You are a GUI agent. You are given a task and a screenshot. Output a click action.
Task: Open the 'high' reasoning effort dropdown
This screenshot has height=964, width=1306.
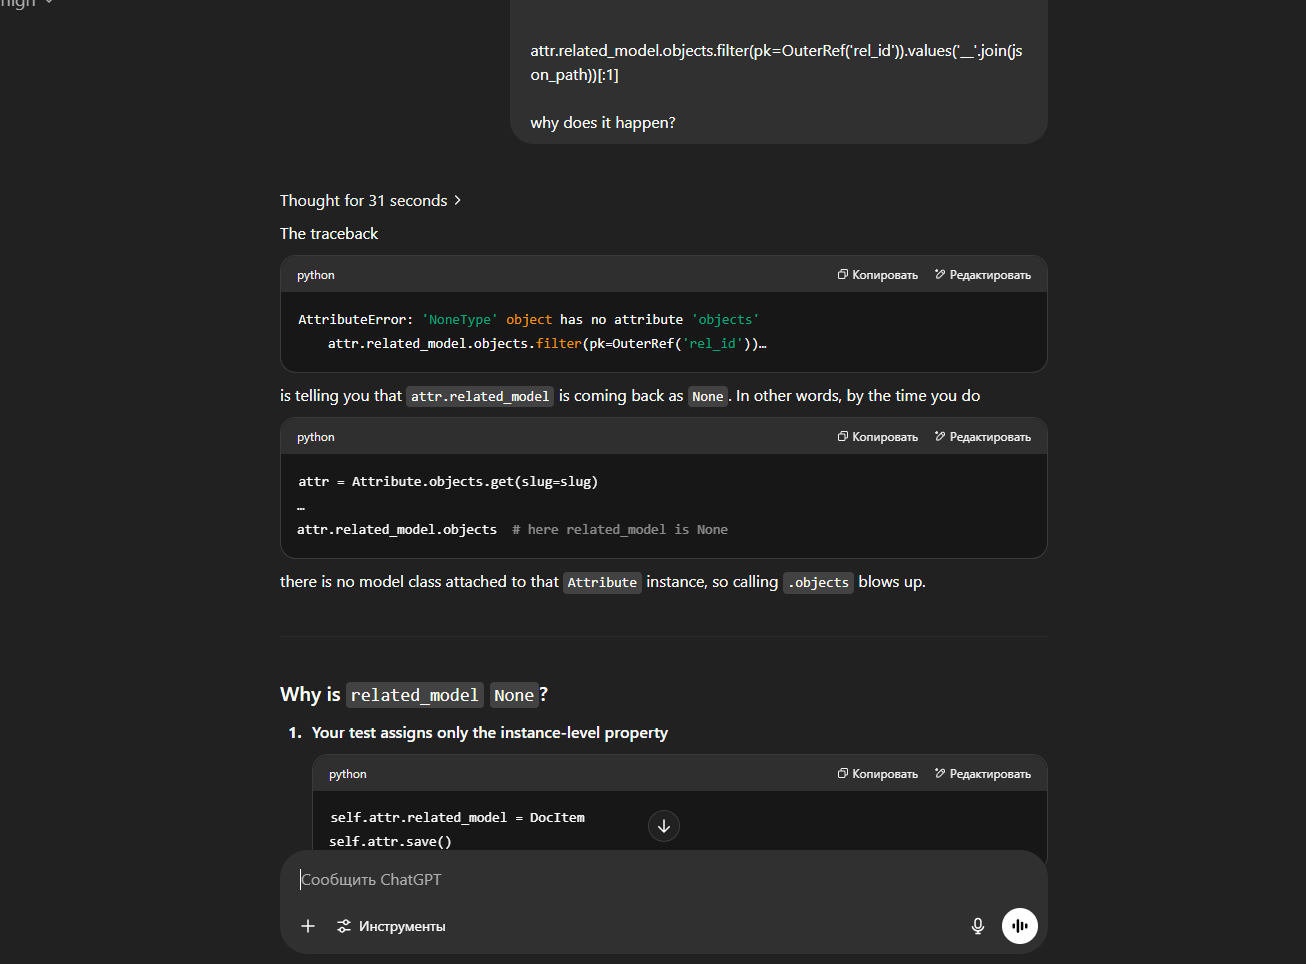point(25,5)
